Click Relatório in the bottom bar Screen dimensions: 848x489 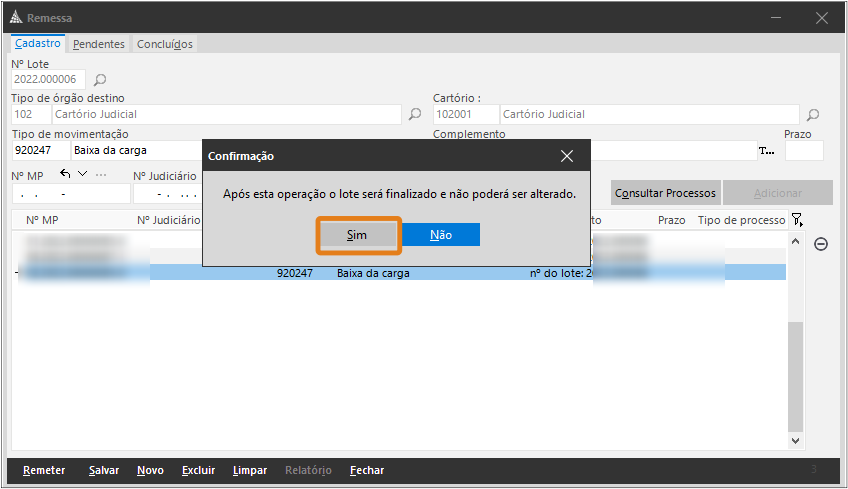308,471
